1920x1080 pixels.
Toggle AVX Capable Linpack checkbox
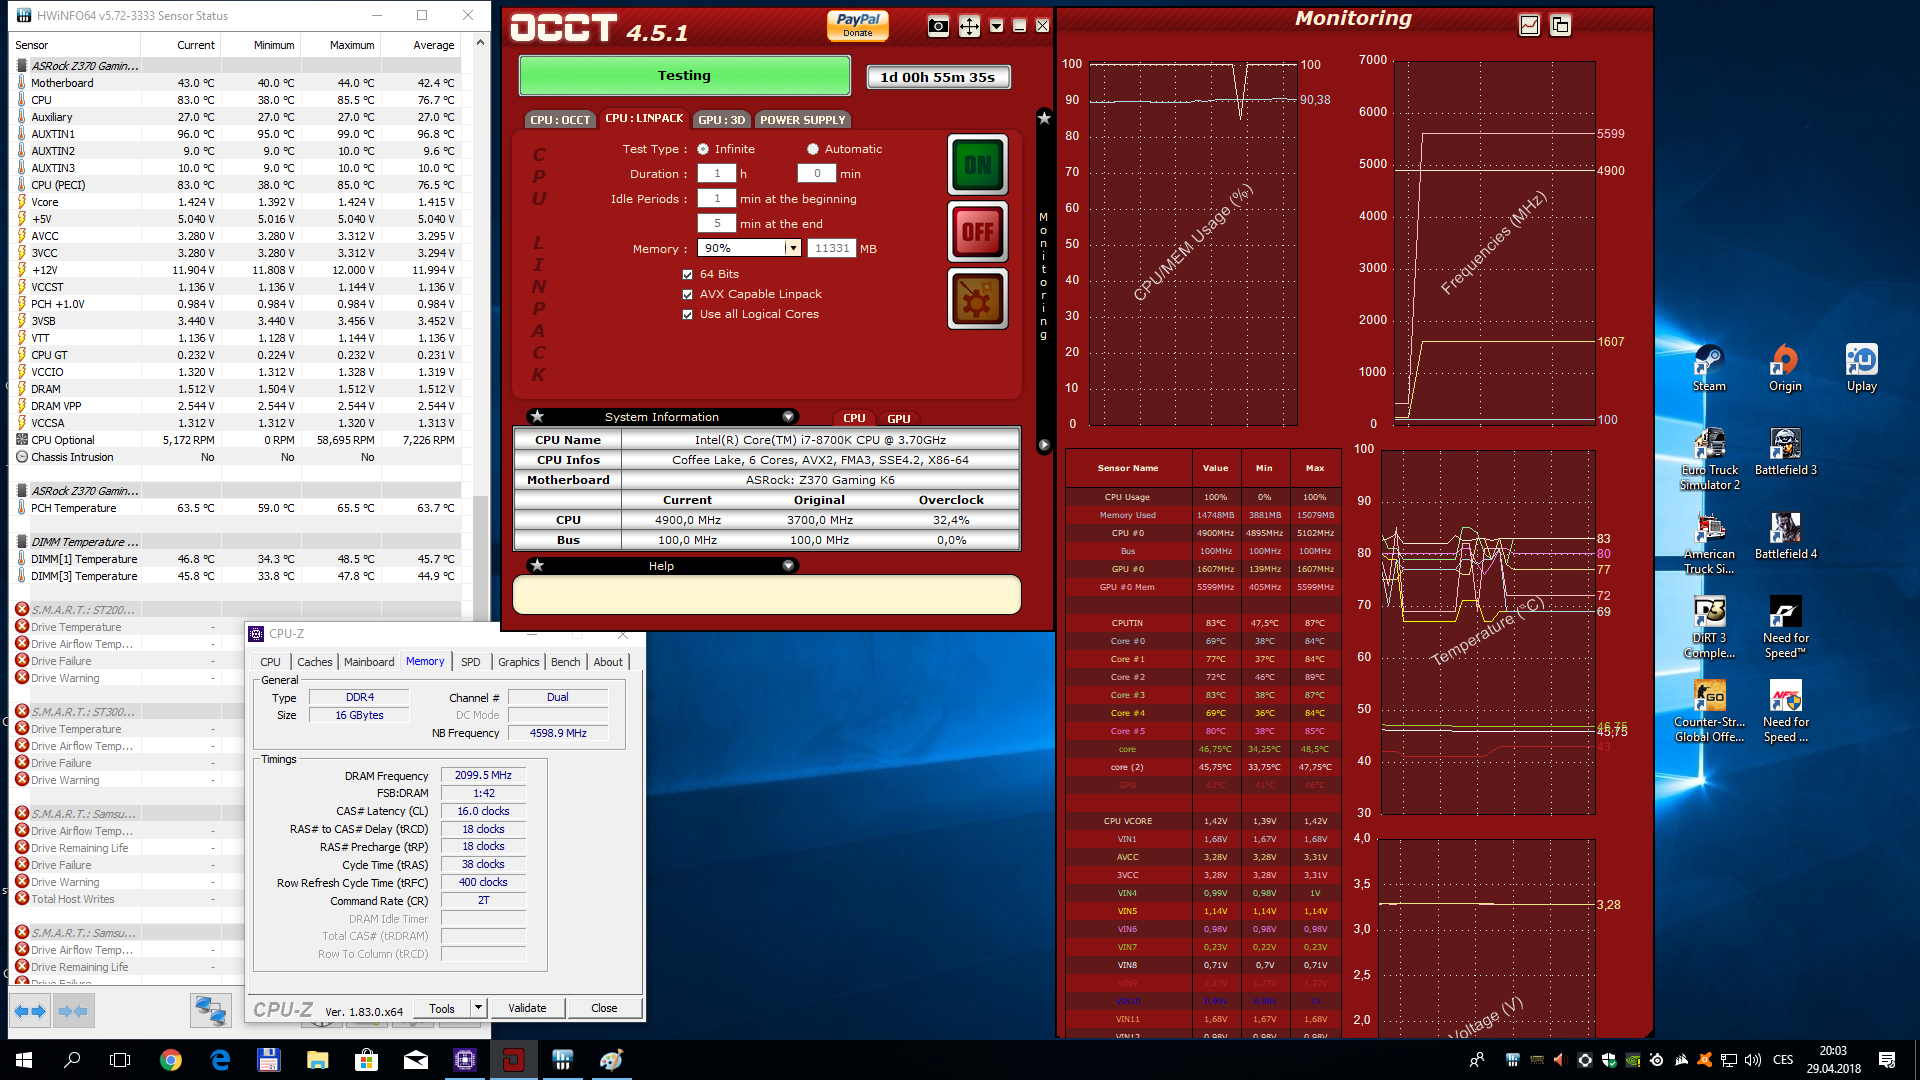point(687,294)
